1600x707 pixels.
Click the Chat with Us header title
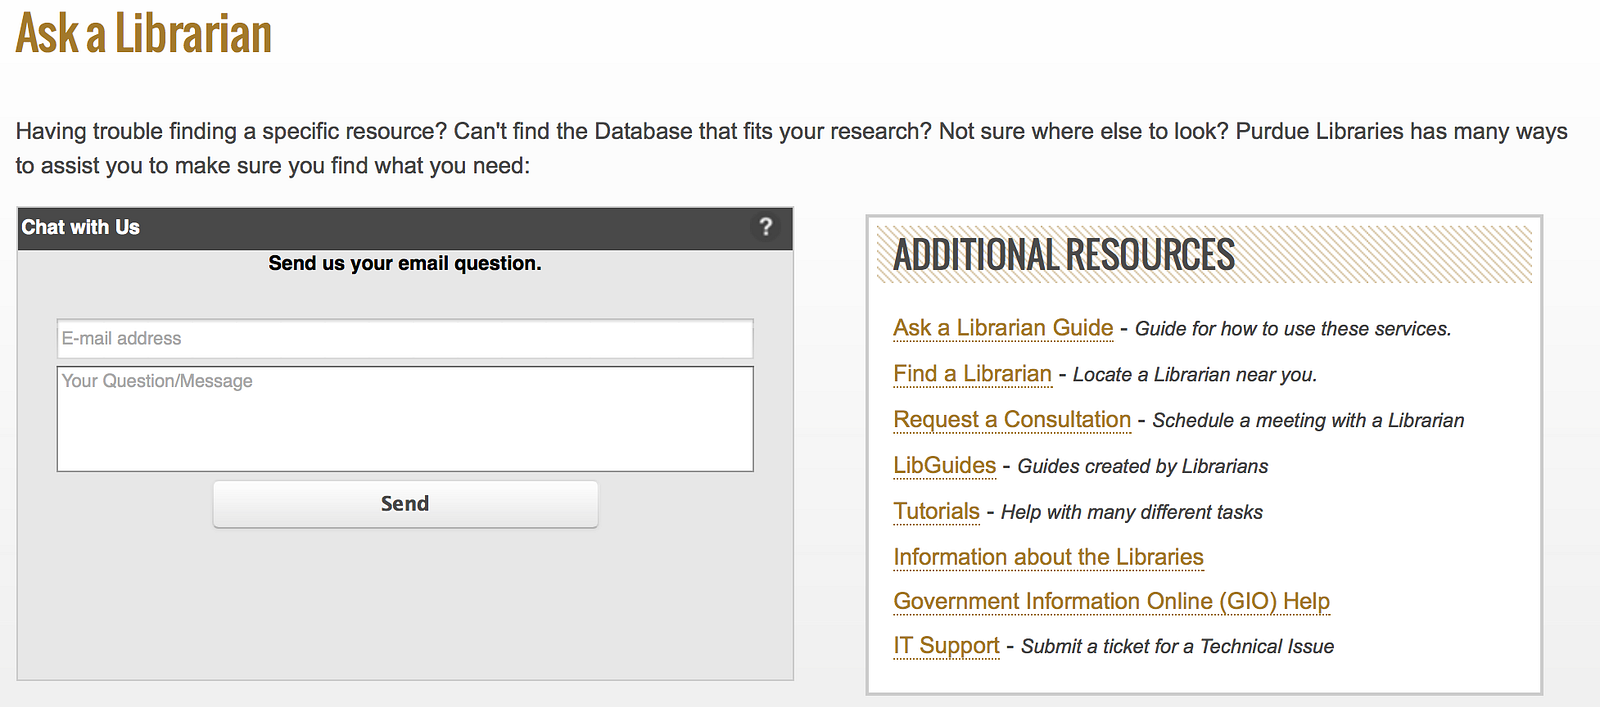pos(81,227)
